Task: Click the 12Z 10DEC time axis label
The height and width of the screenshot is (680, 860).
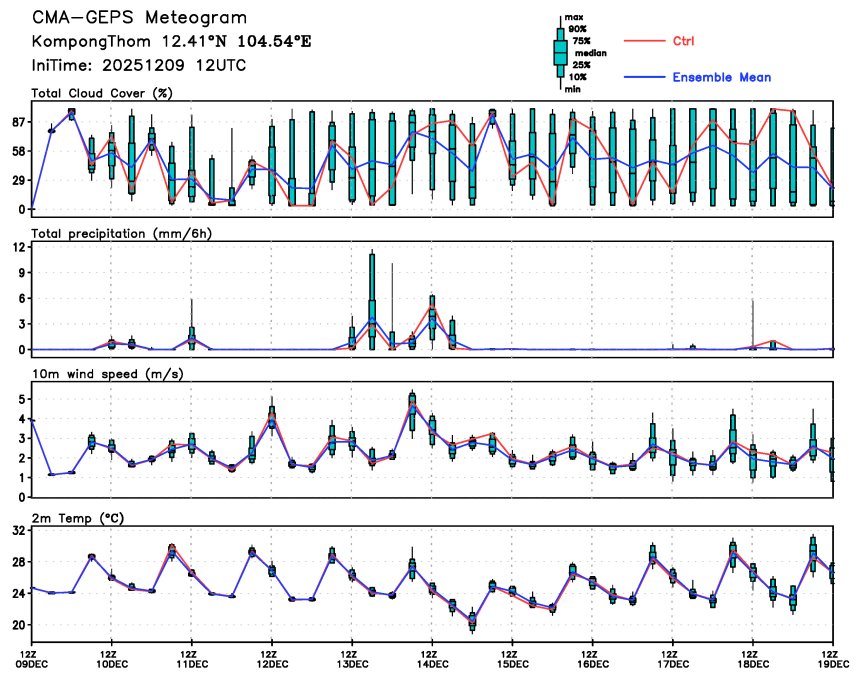Action: pos(112,659)
